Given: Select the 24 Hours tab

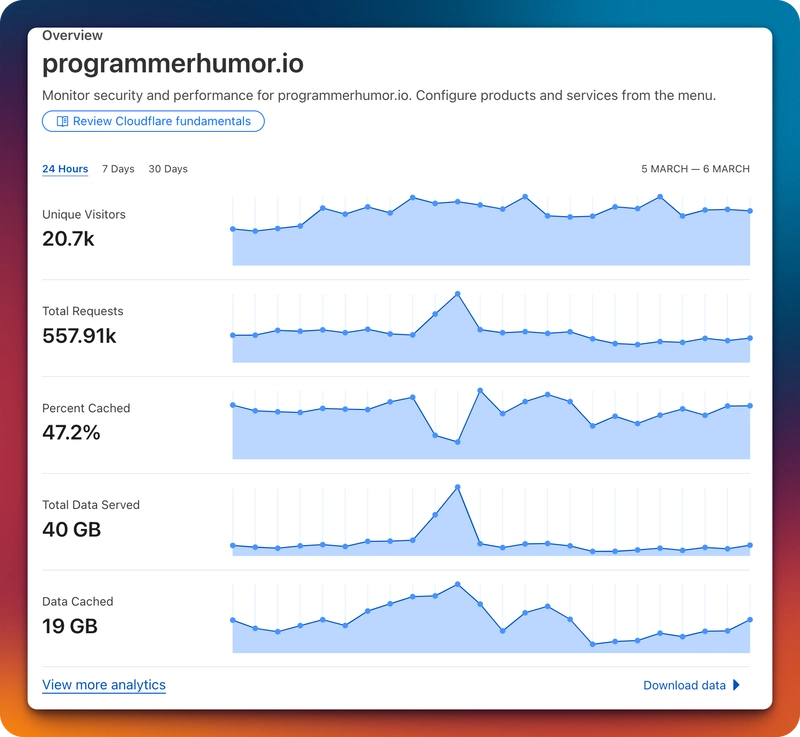Looking at the screenshot, I should tap(65, 169).
